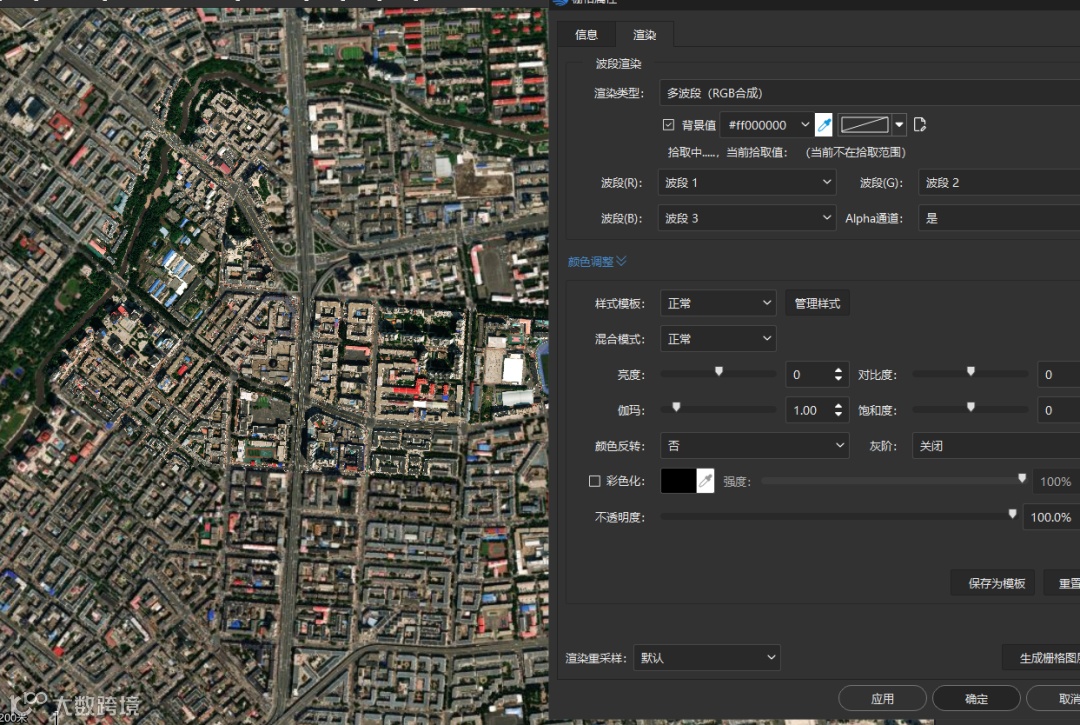Select the 渲染 tab

[x=645, y=35]
